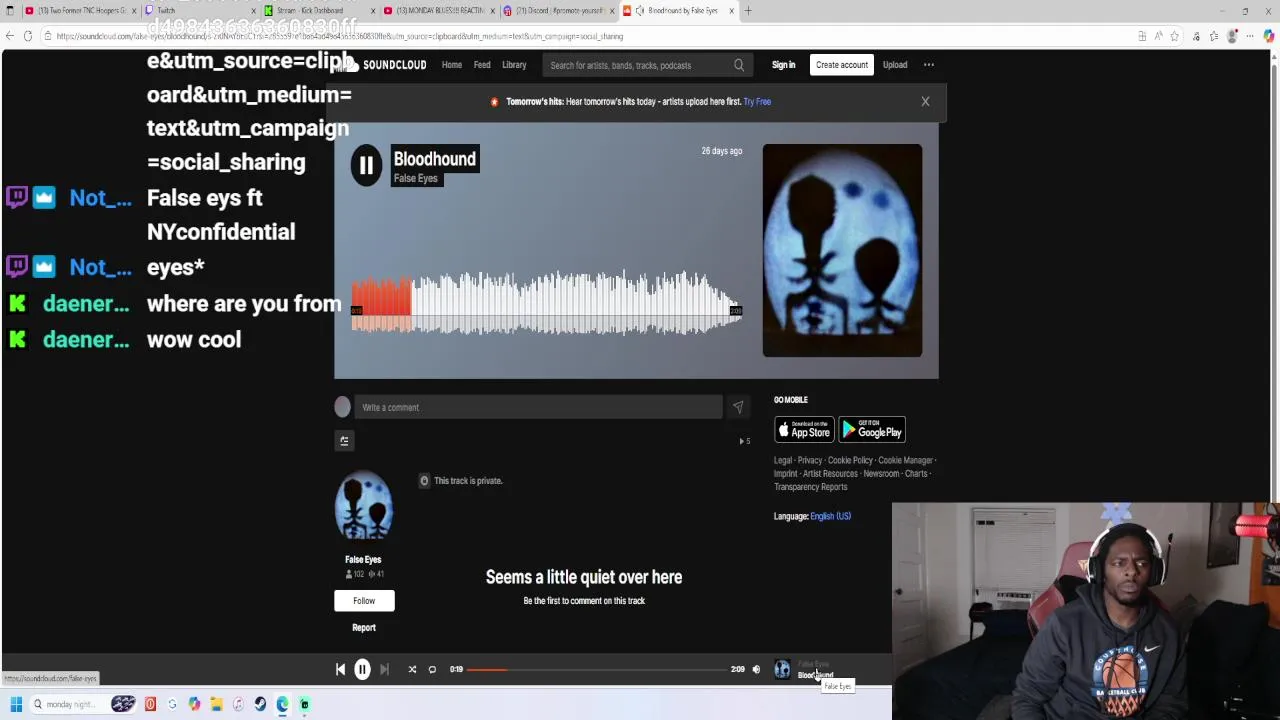Screen dimensions: 1280x720
Task: Click the Create account button
Action: coord(842,65)
